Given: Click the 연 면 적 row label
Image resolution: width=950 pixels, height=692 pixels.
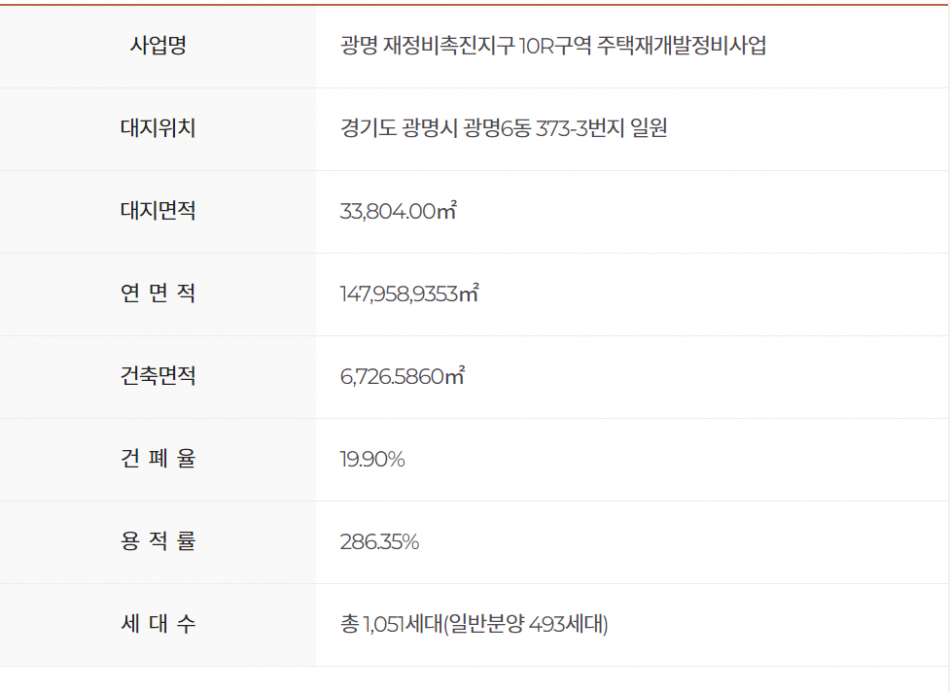Looking at the screenshot, I should (x=158, y=294).
